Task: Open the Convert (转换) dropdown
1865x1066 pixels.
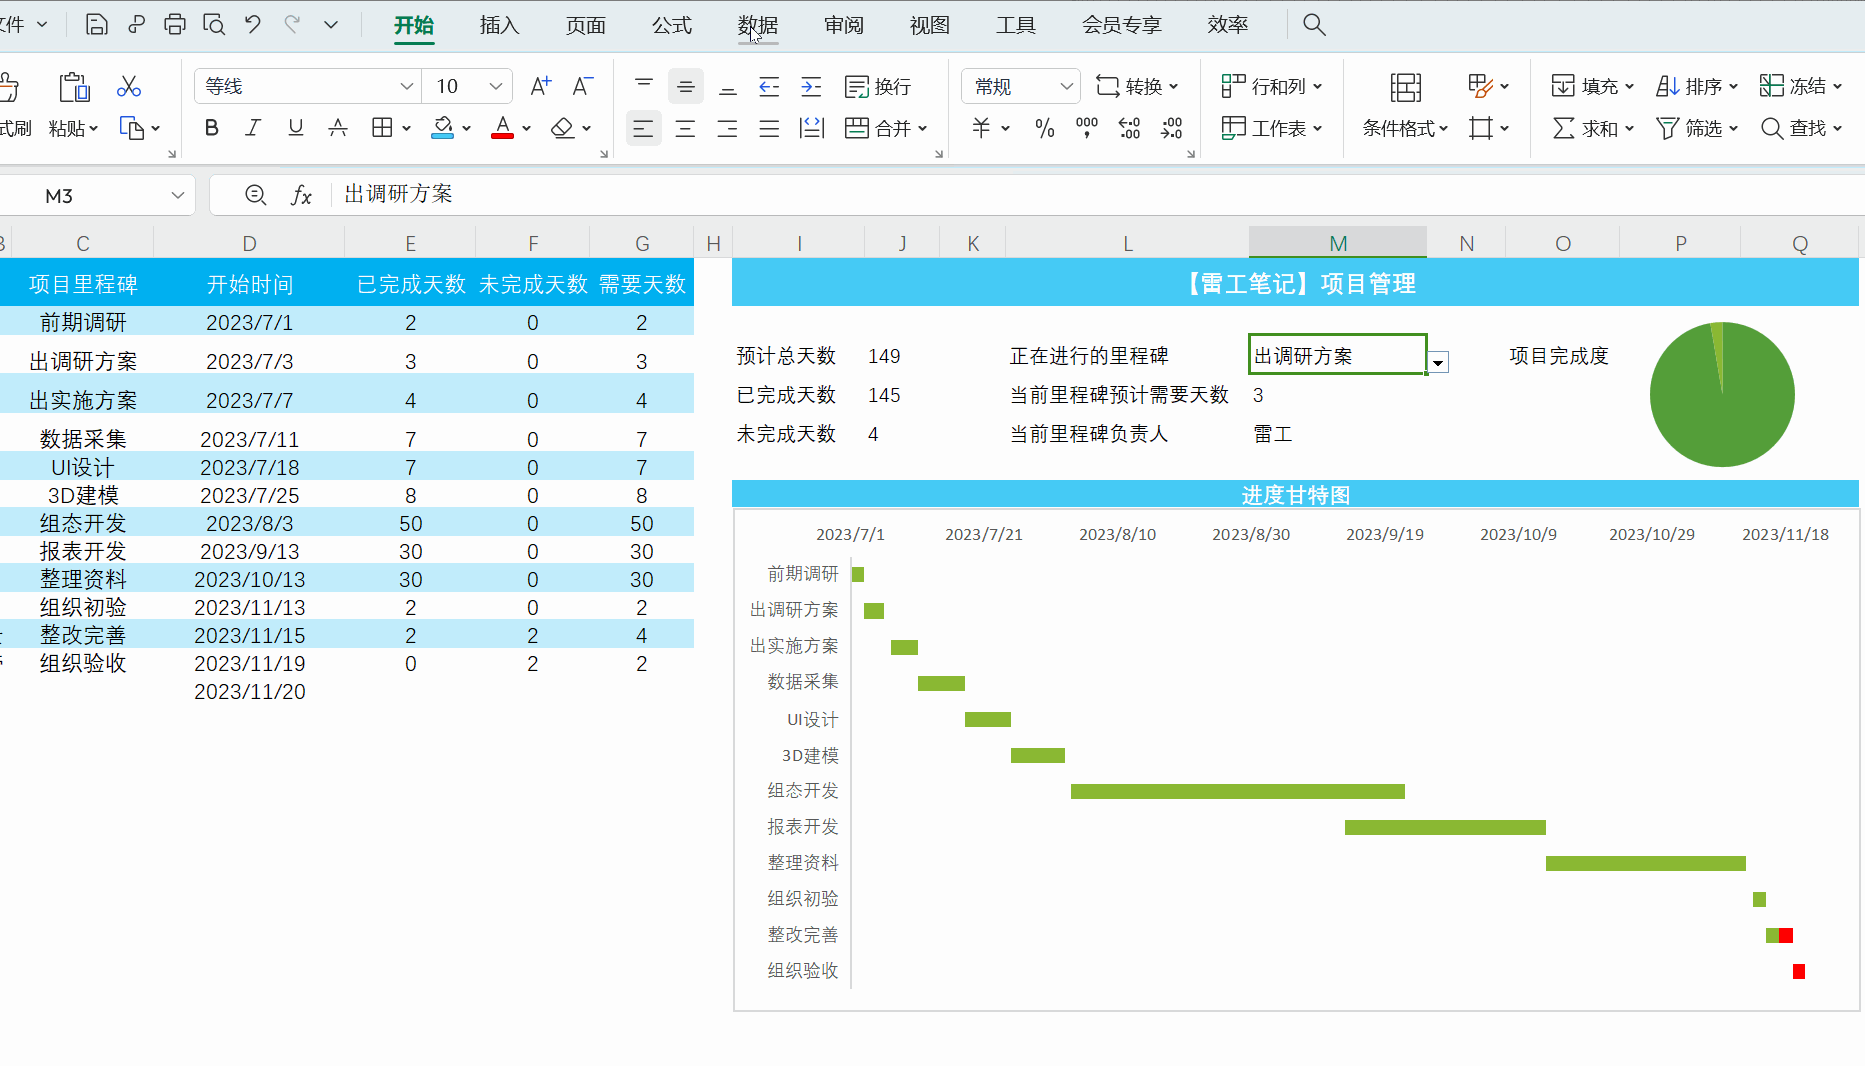Action: [x=1137, y=87]
